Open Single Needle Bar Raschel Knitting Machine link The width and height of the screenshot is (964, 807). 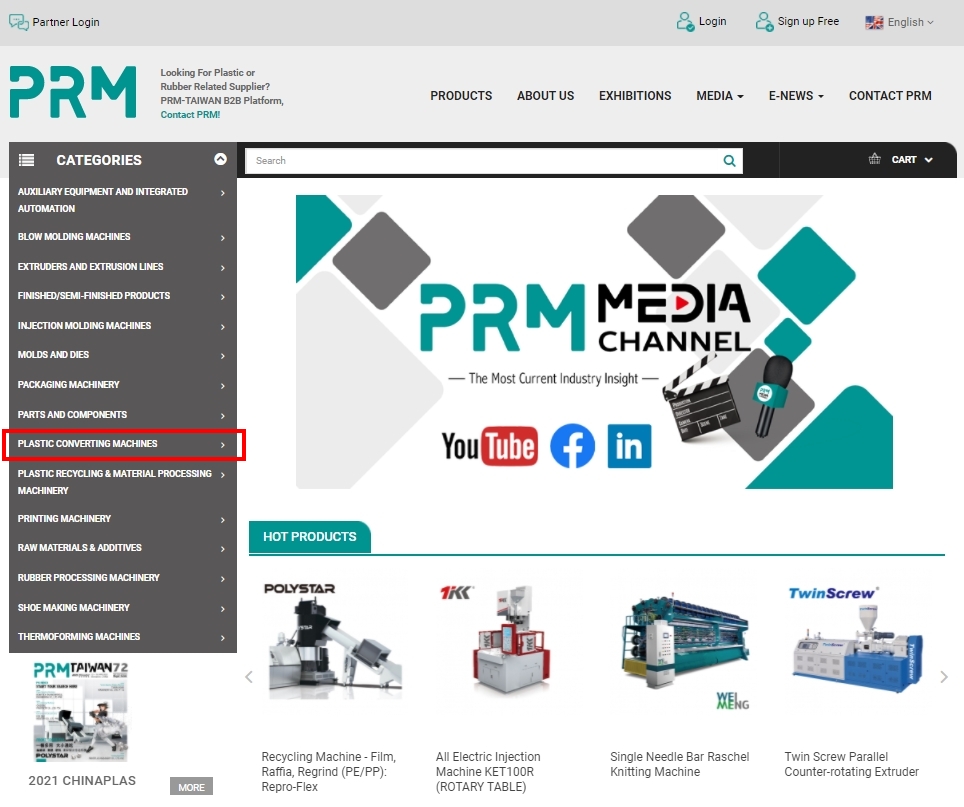(x=679, y=764)
